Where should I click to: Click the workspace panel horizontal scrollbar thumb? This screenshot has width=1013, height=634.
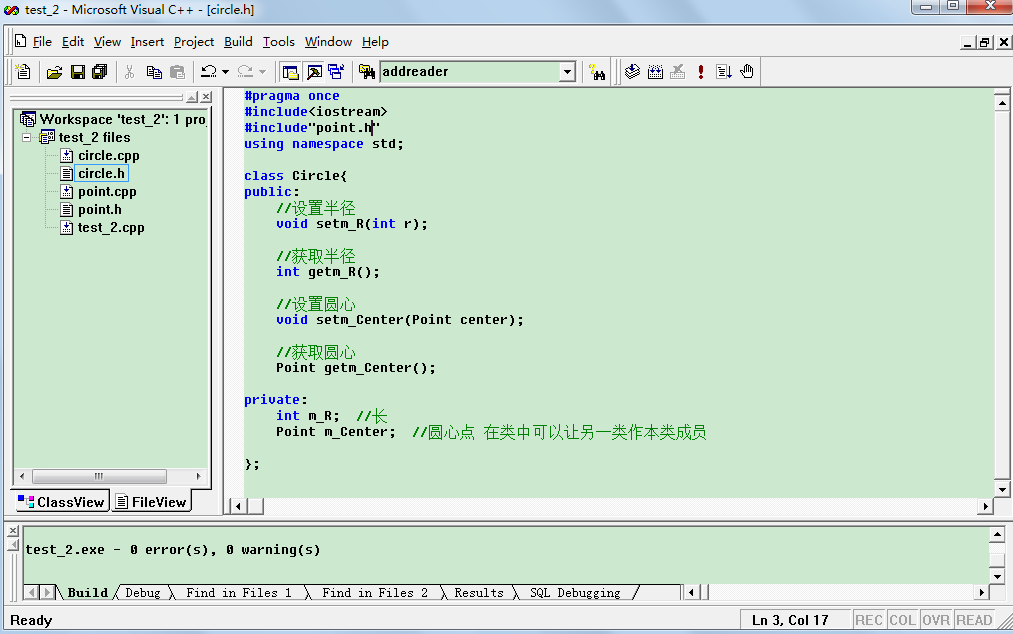[x=99, y=476]
